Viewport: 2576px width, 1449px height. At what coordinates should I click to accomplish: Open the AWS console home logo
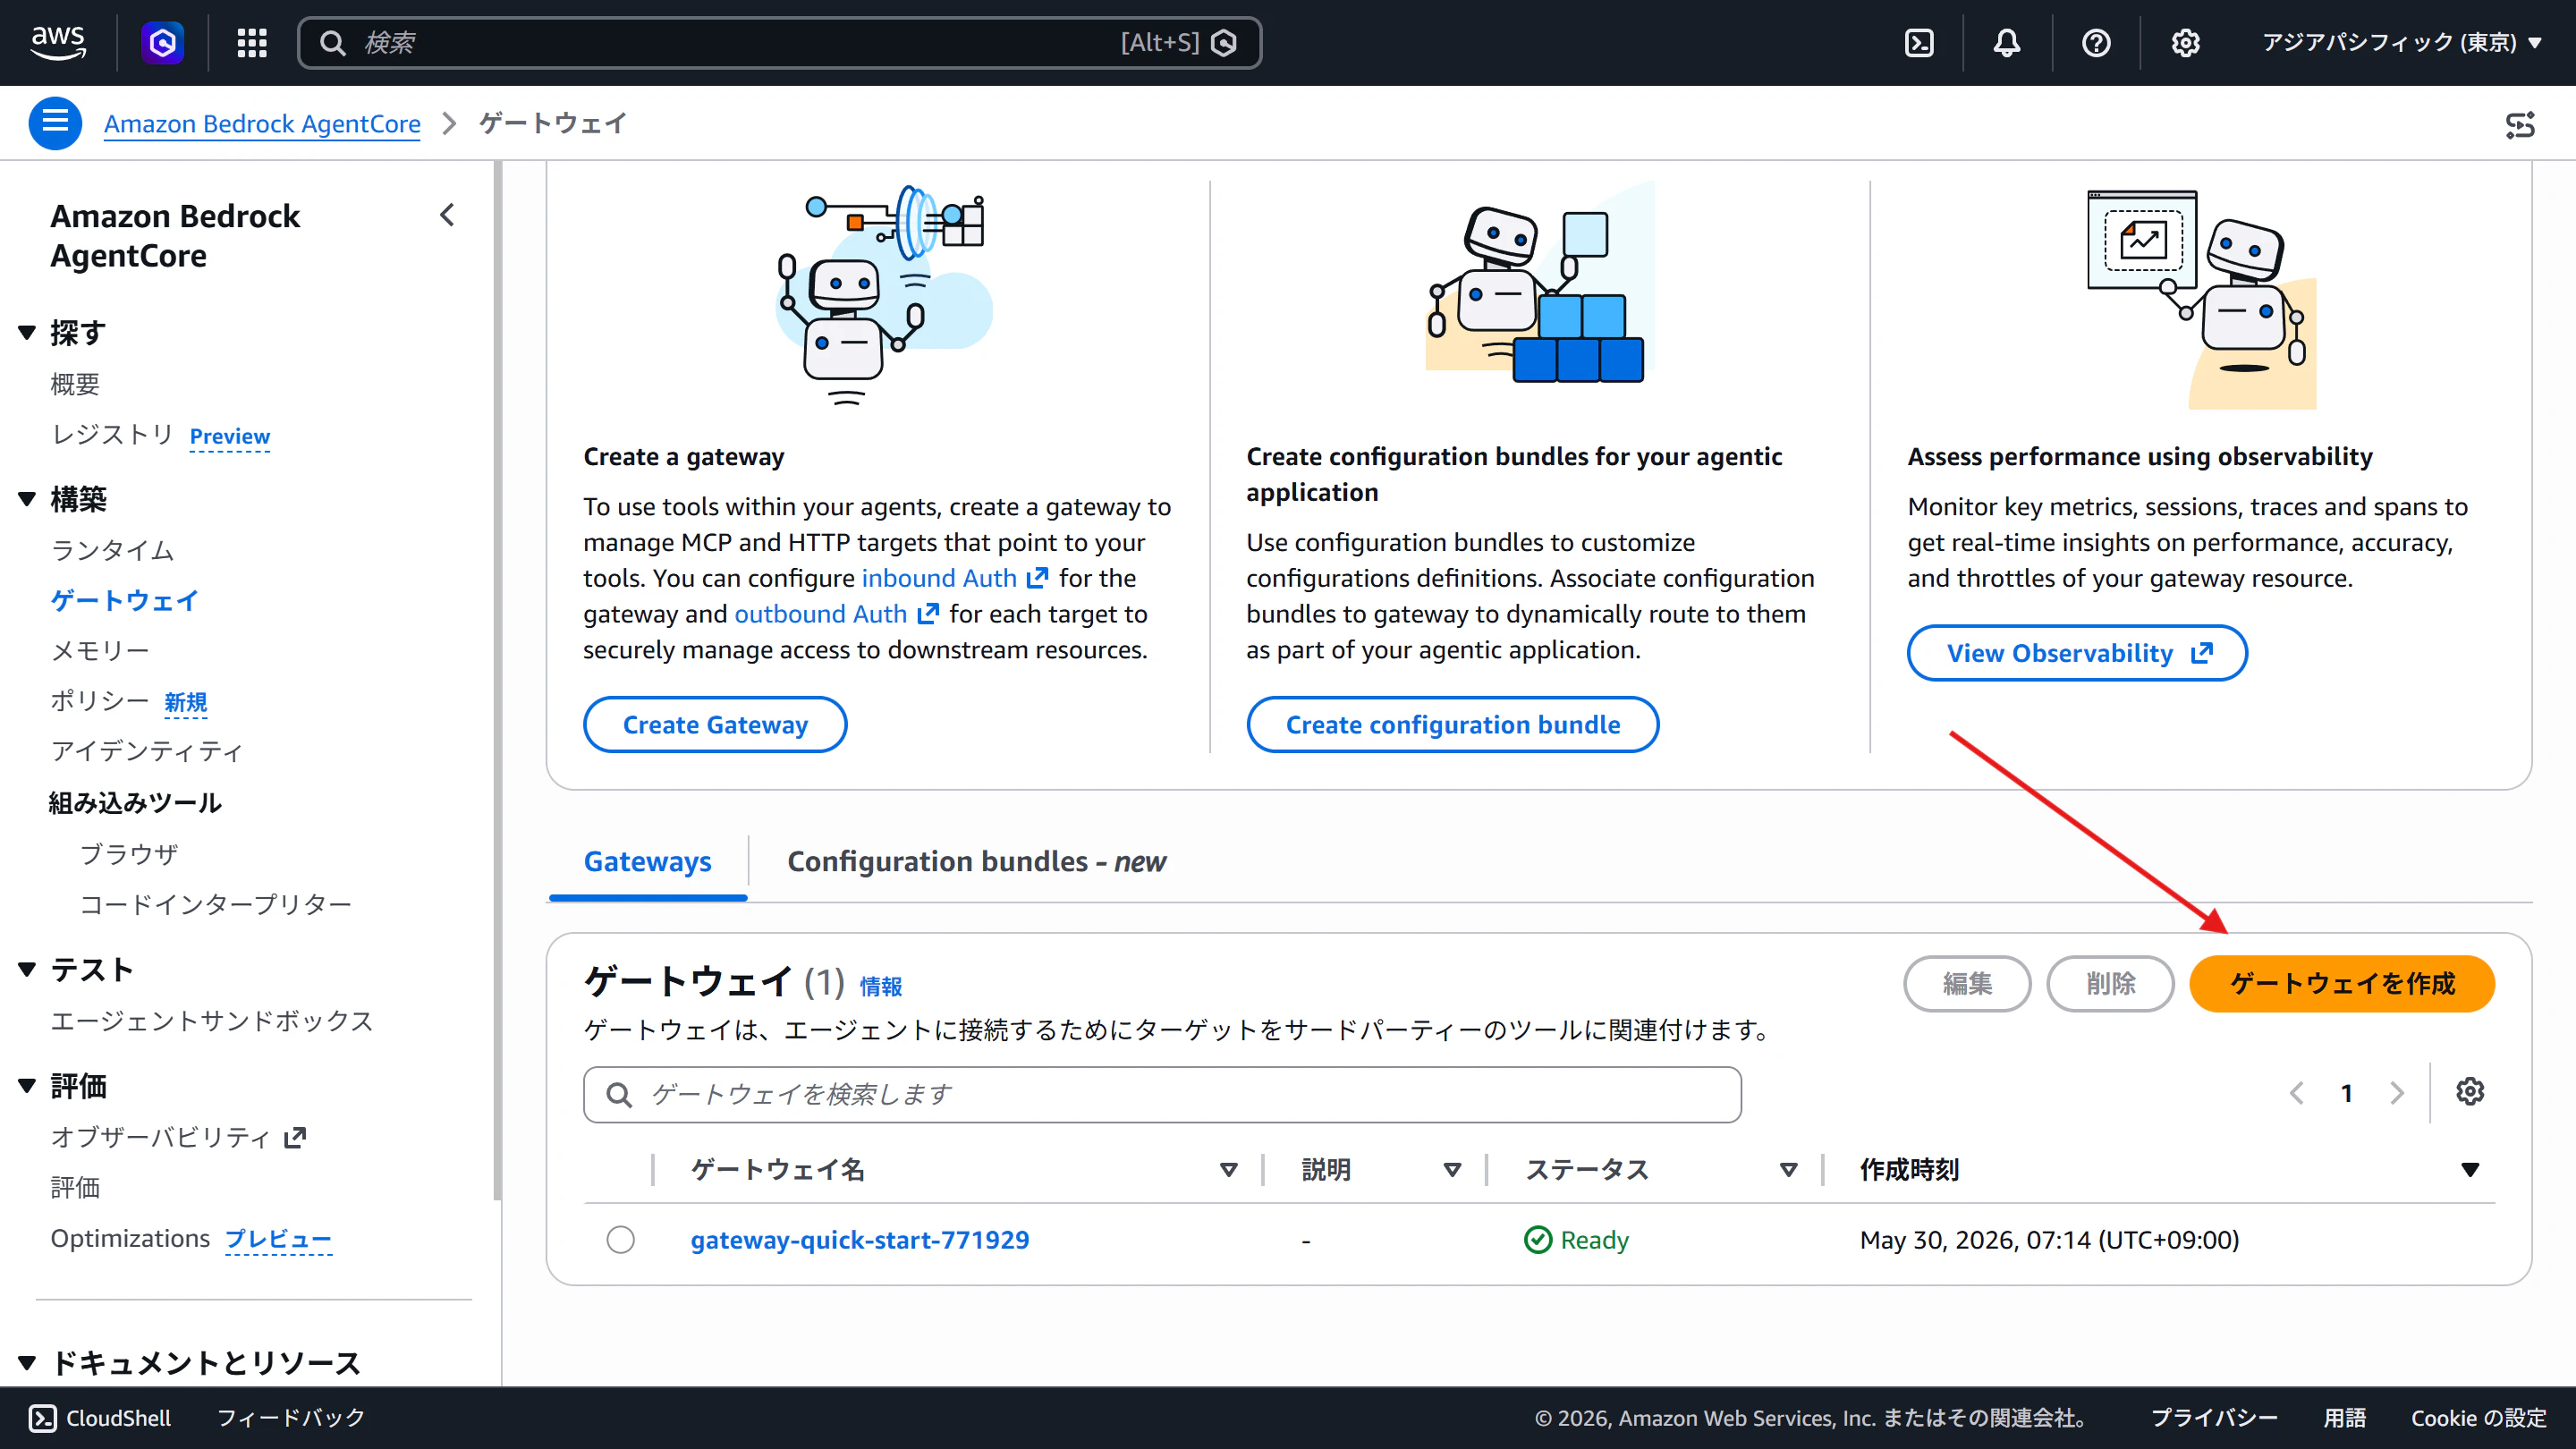(x=58, y=42)
